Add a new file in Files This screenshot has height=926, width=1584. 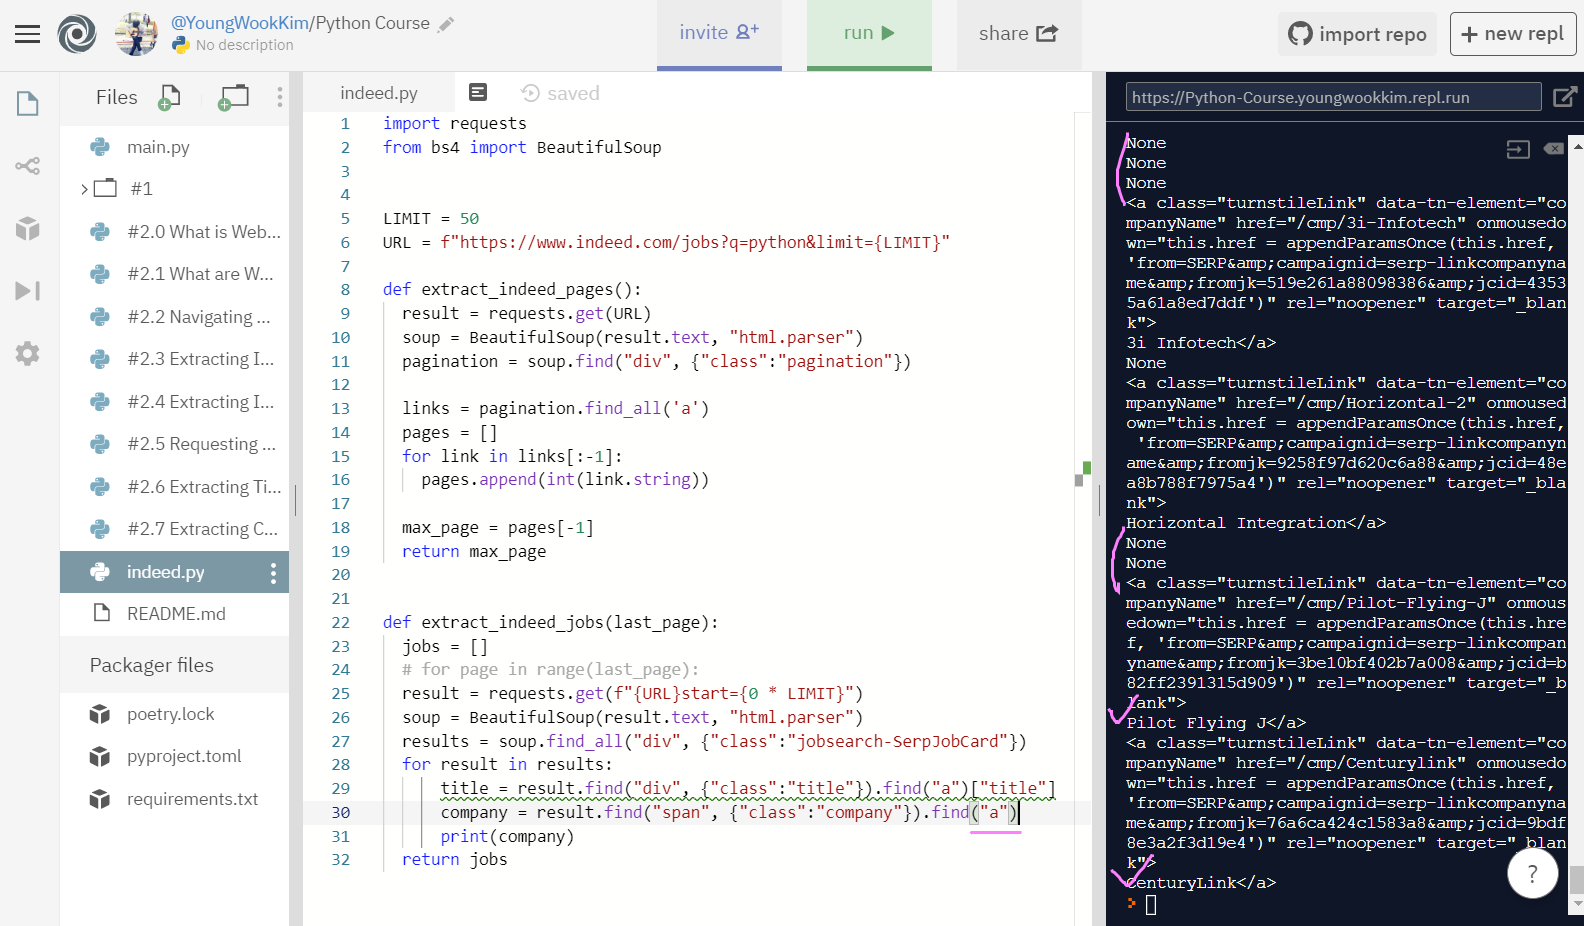pyautogui.click(x=170, y=97)
